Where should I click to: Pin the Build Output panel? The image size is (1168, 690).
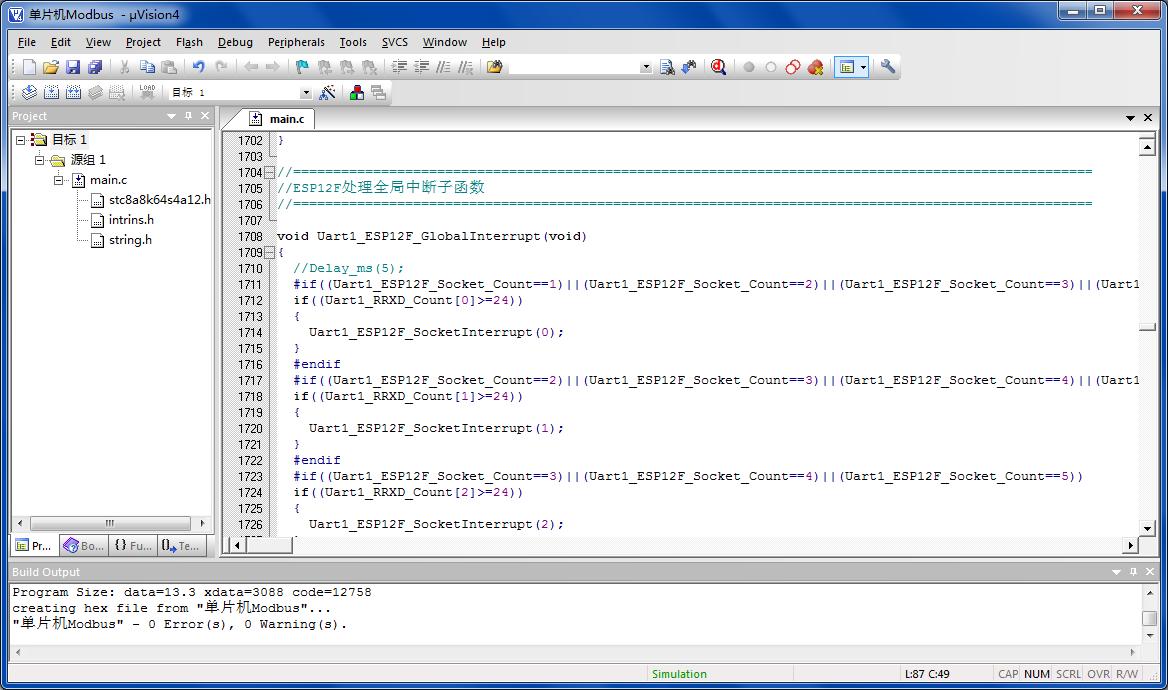tap(1133, 572)
